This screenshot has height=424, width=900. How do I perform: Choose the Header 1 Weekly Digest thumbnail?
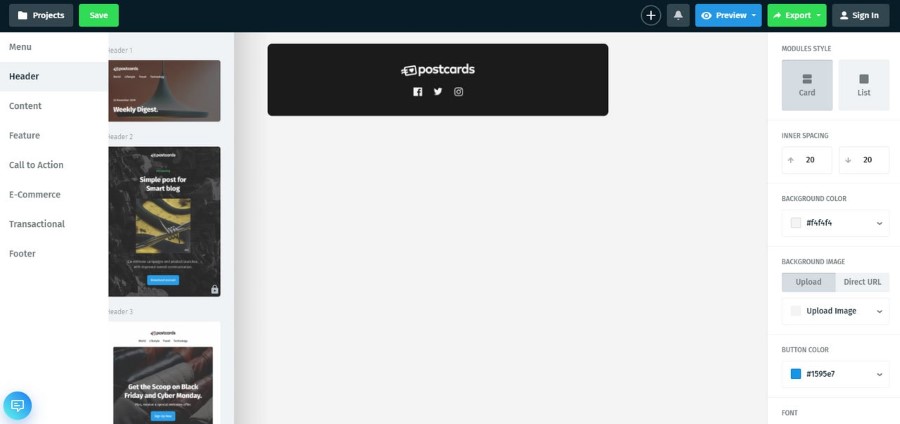coord(164,91)
